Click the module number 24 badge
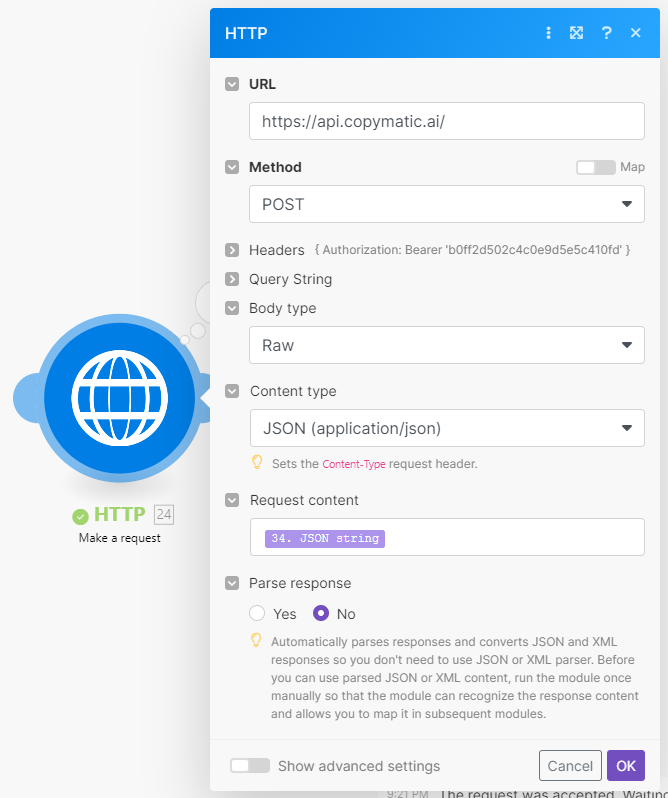This screenshot has width=668, height=798. pyautogui.click(x=164, y=515)
